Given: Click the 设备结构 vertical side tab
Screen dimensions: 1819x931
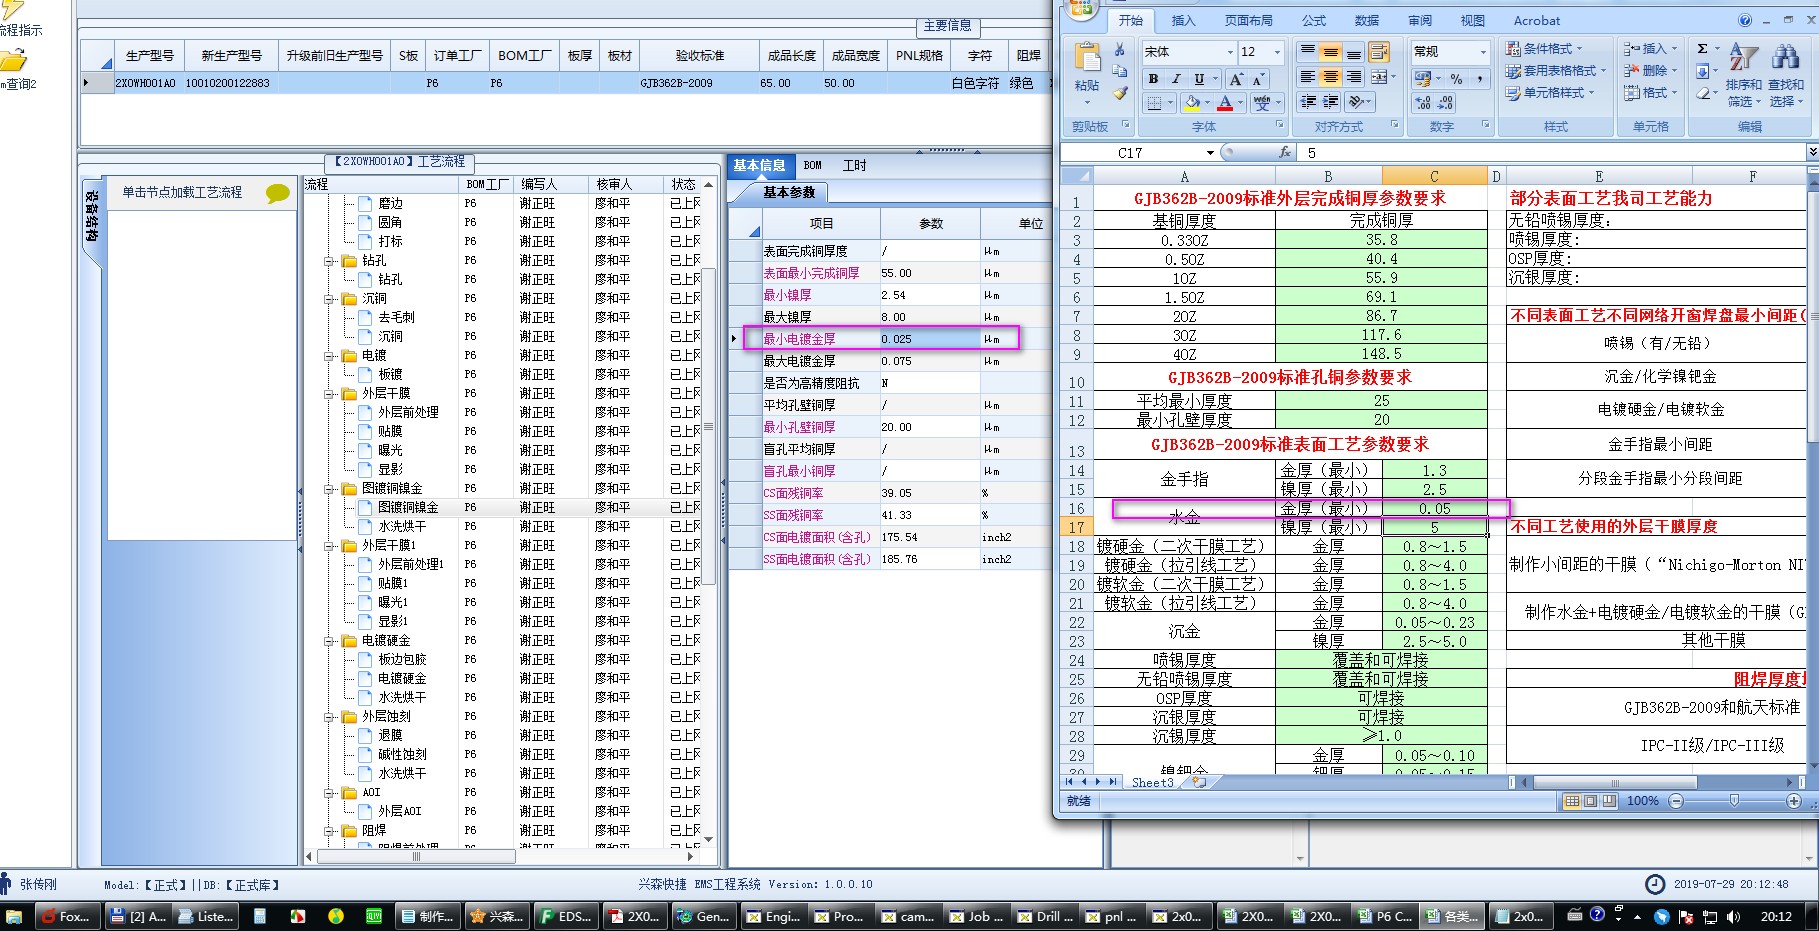Looking at the screenshot, I should click(91, 216).
